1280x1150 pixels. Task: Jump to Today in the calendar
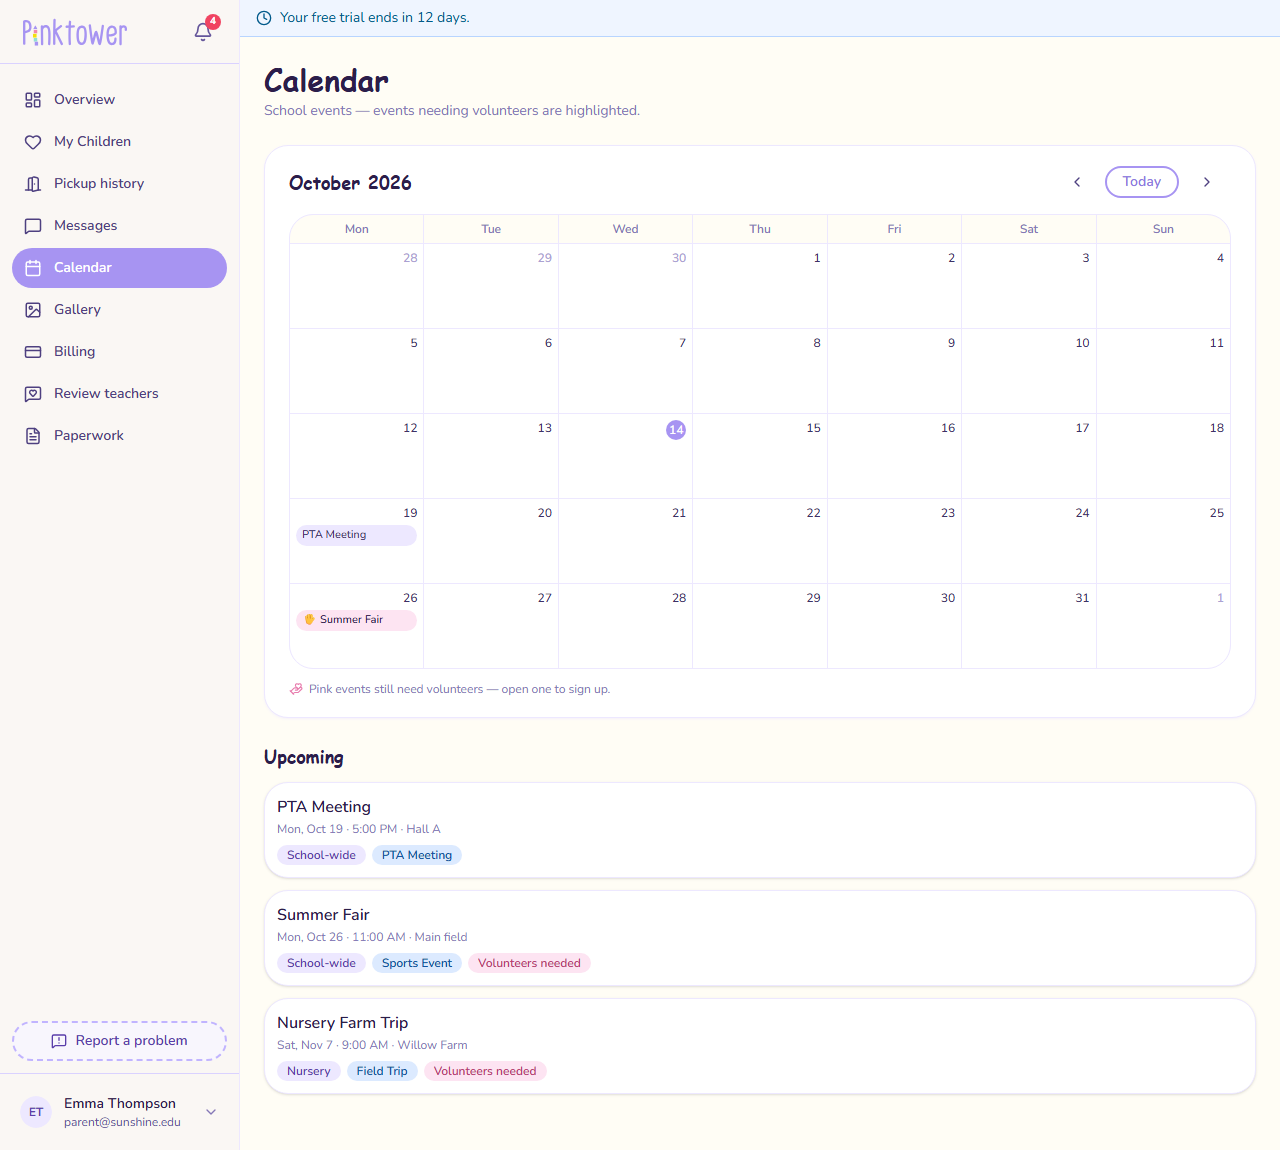point(1142,182)
